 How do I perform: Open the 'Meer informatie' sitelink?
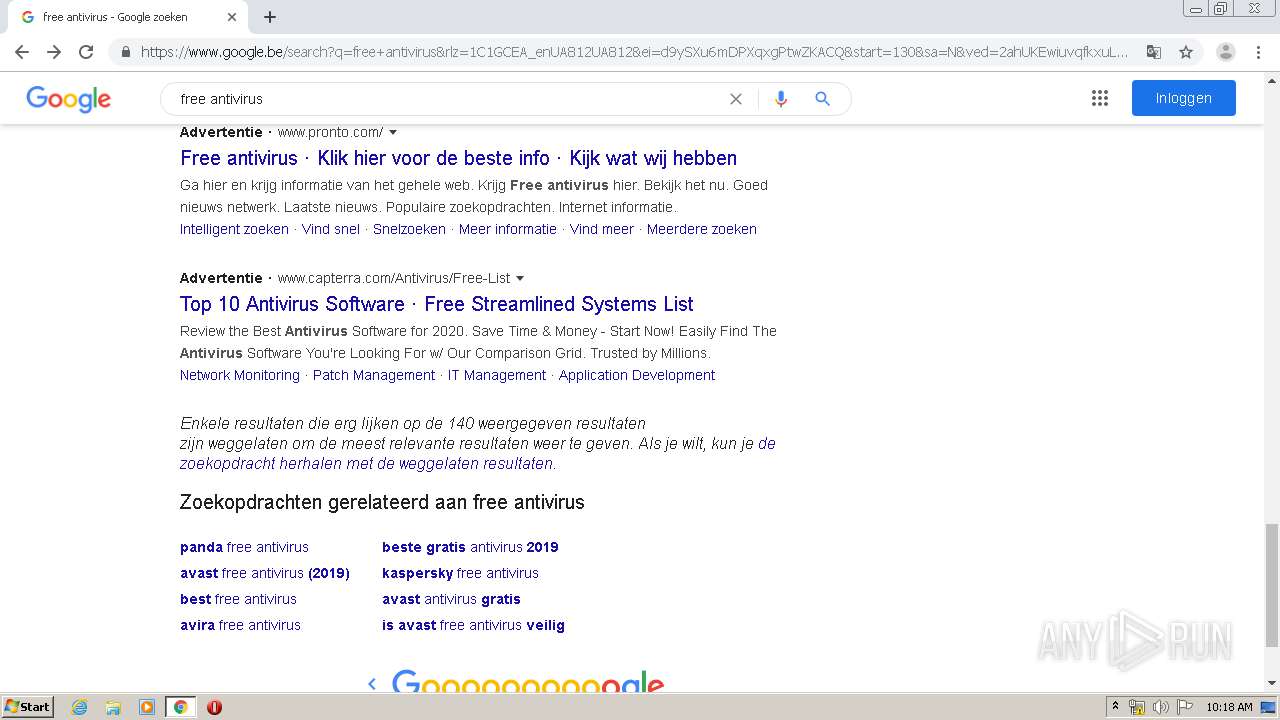pos(508,229)
